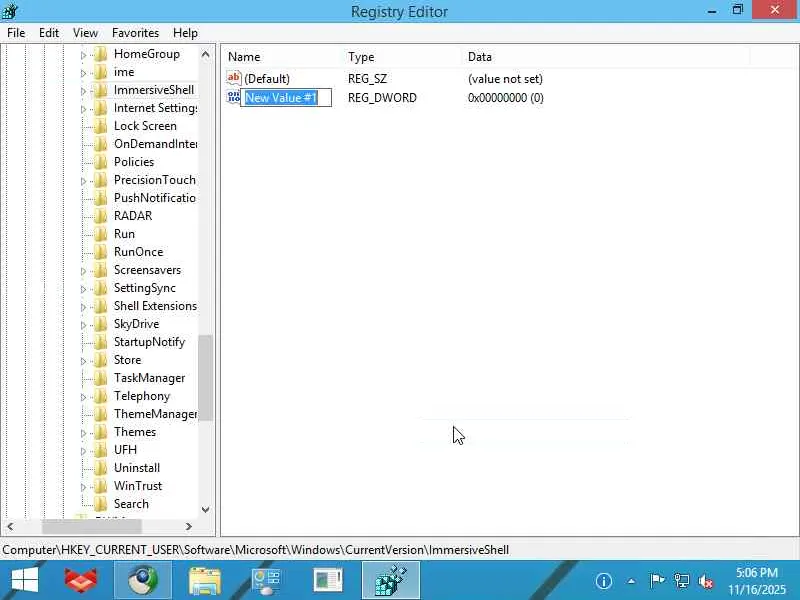The height and width of the screenshot is (600, 800).
Task: Click the muted volume tray icon
Action: 706,581
